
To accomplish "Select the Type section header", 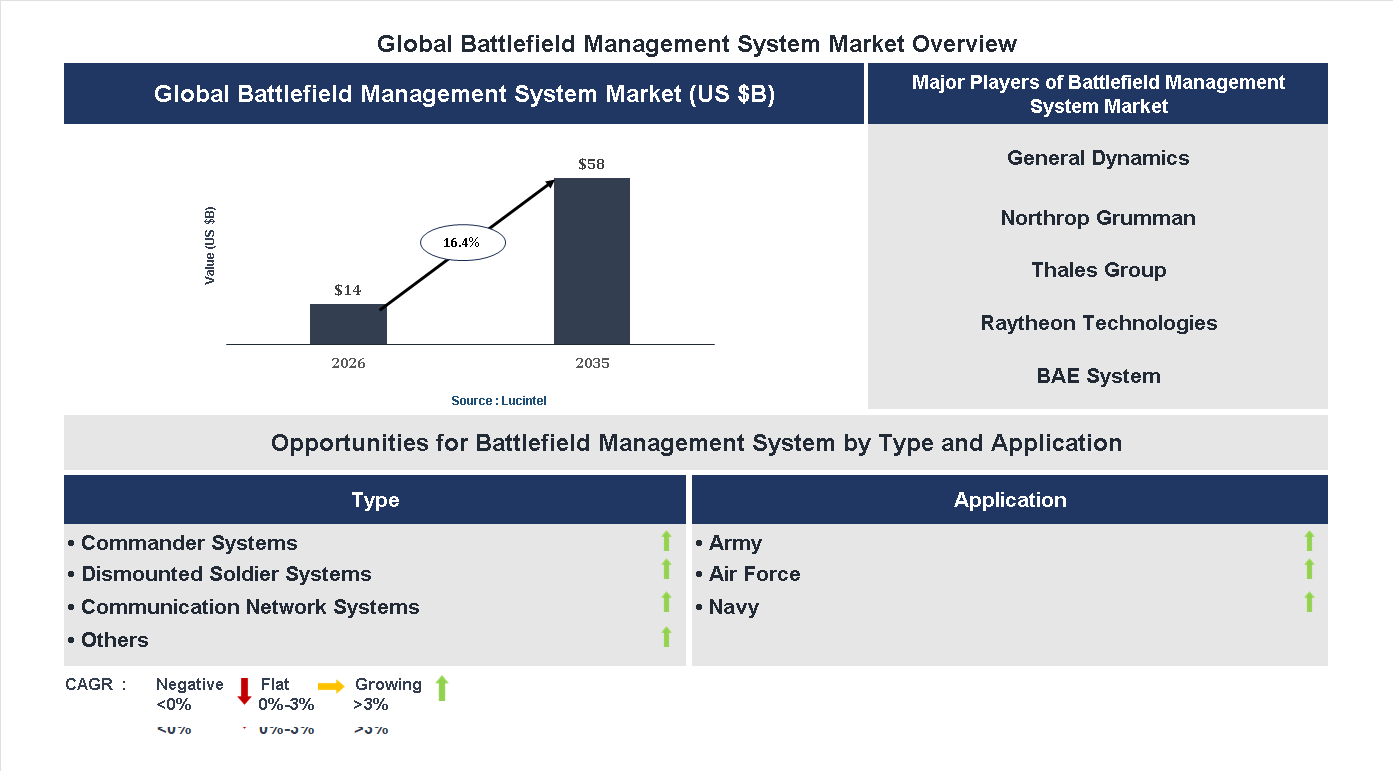I will pyautogui.click(x=375, y=499).
